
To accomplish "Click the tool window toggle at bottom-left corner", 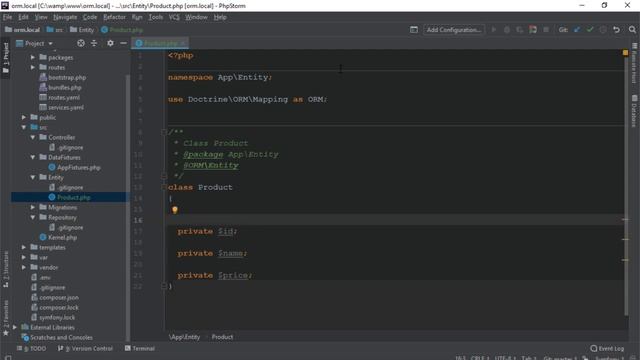I will pos(8,357).
